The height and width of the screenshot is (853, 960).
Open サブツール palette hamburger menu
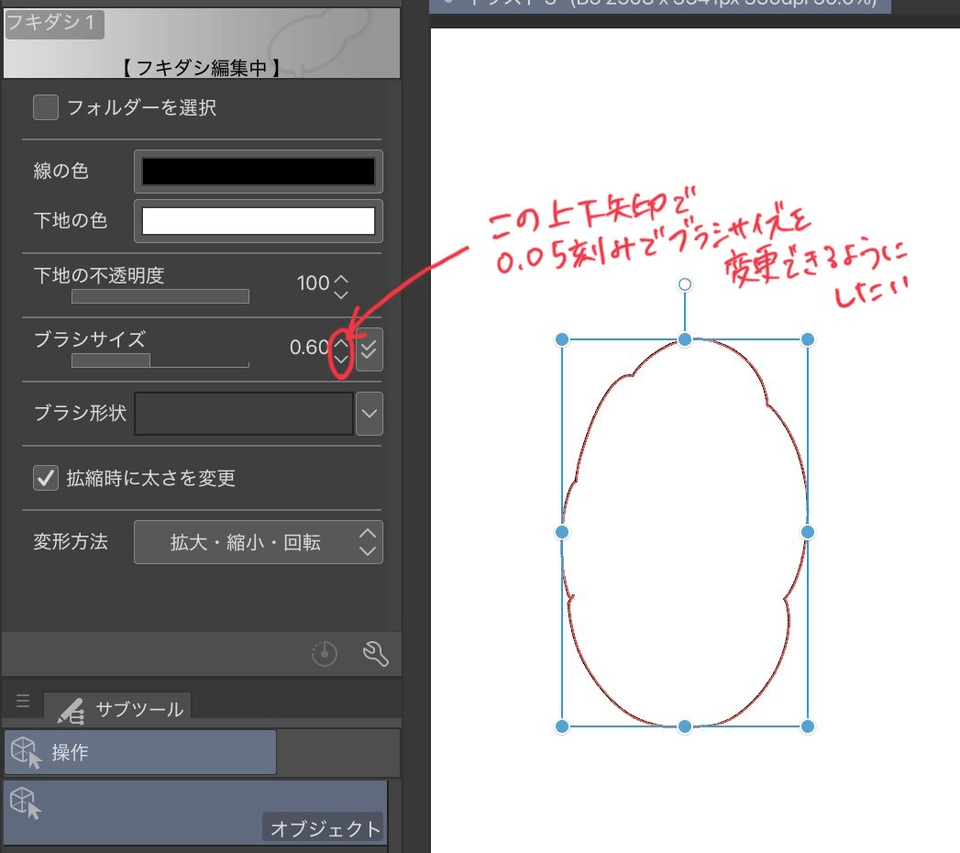tap(23, 701)
